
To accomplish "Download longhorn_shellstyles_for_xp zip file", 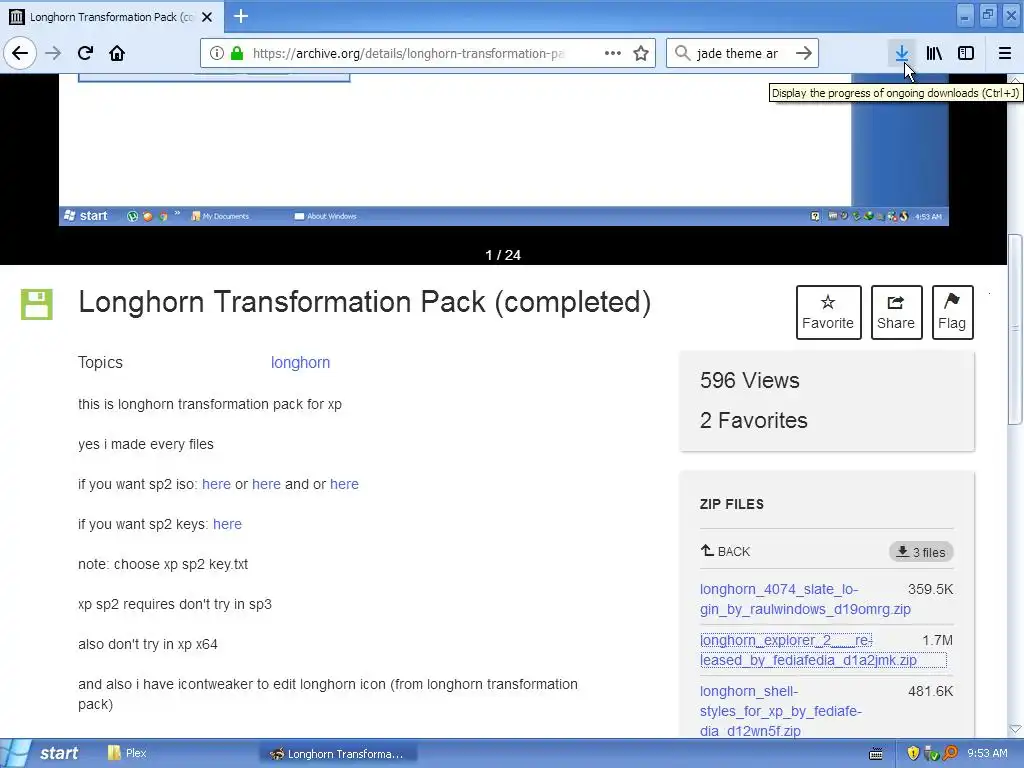I will 780,711.
